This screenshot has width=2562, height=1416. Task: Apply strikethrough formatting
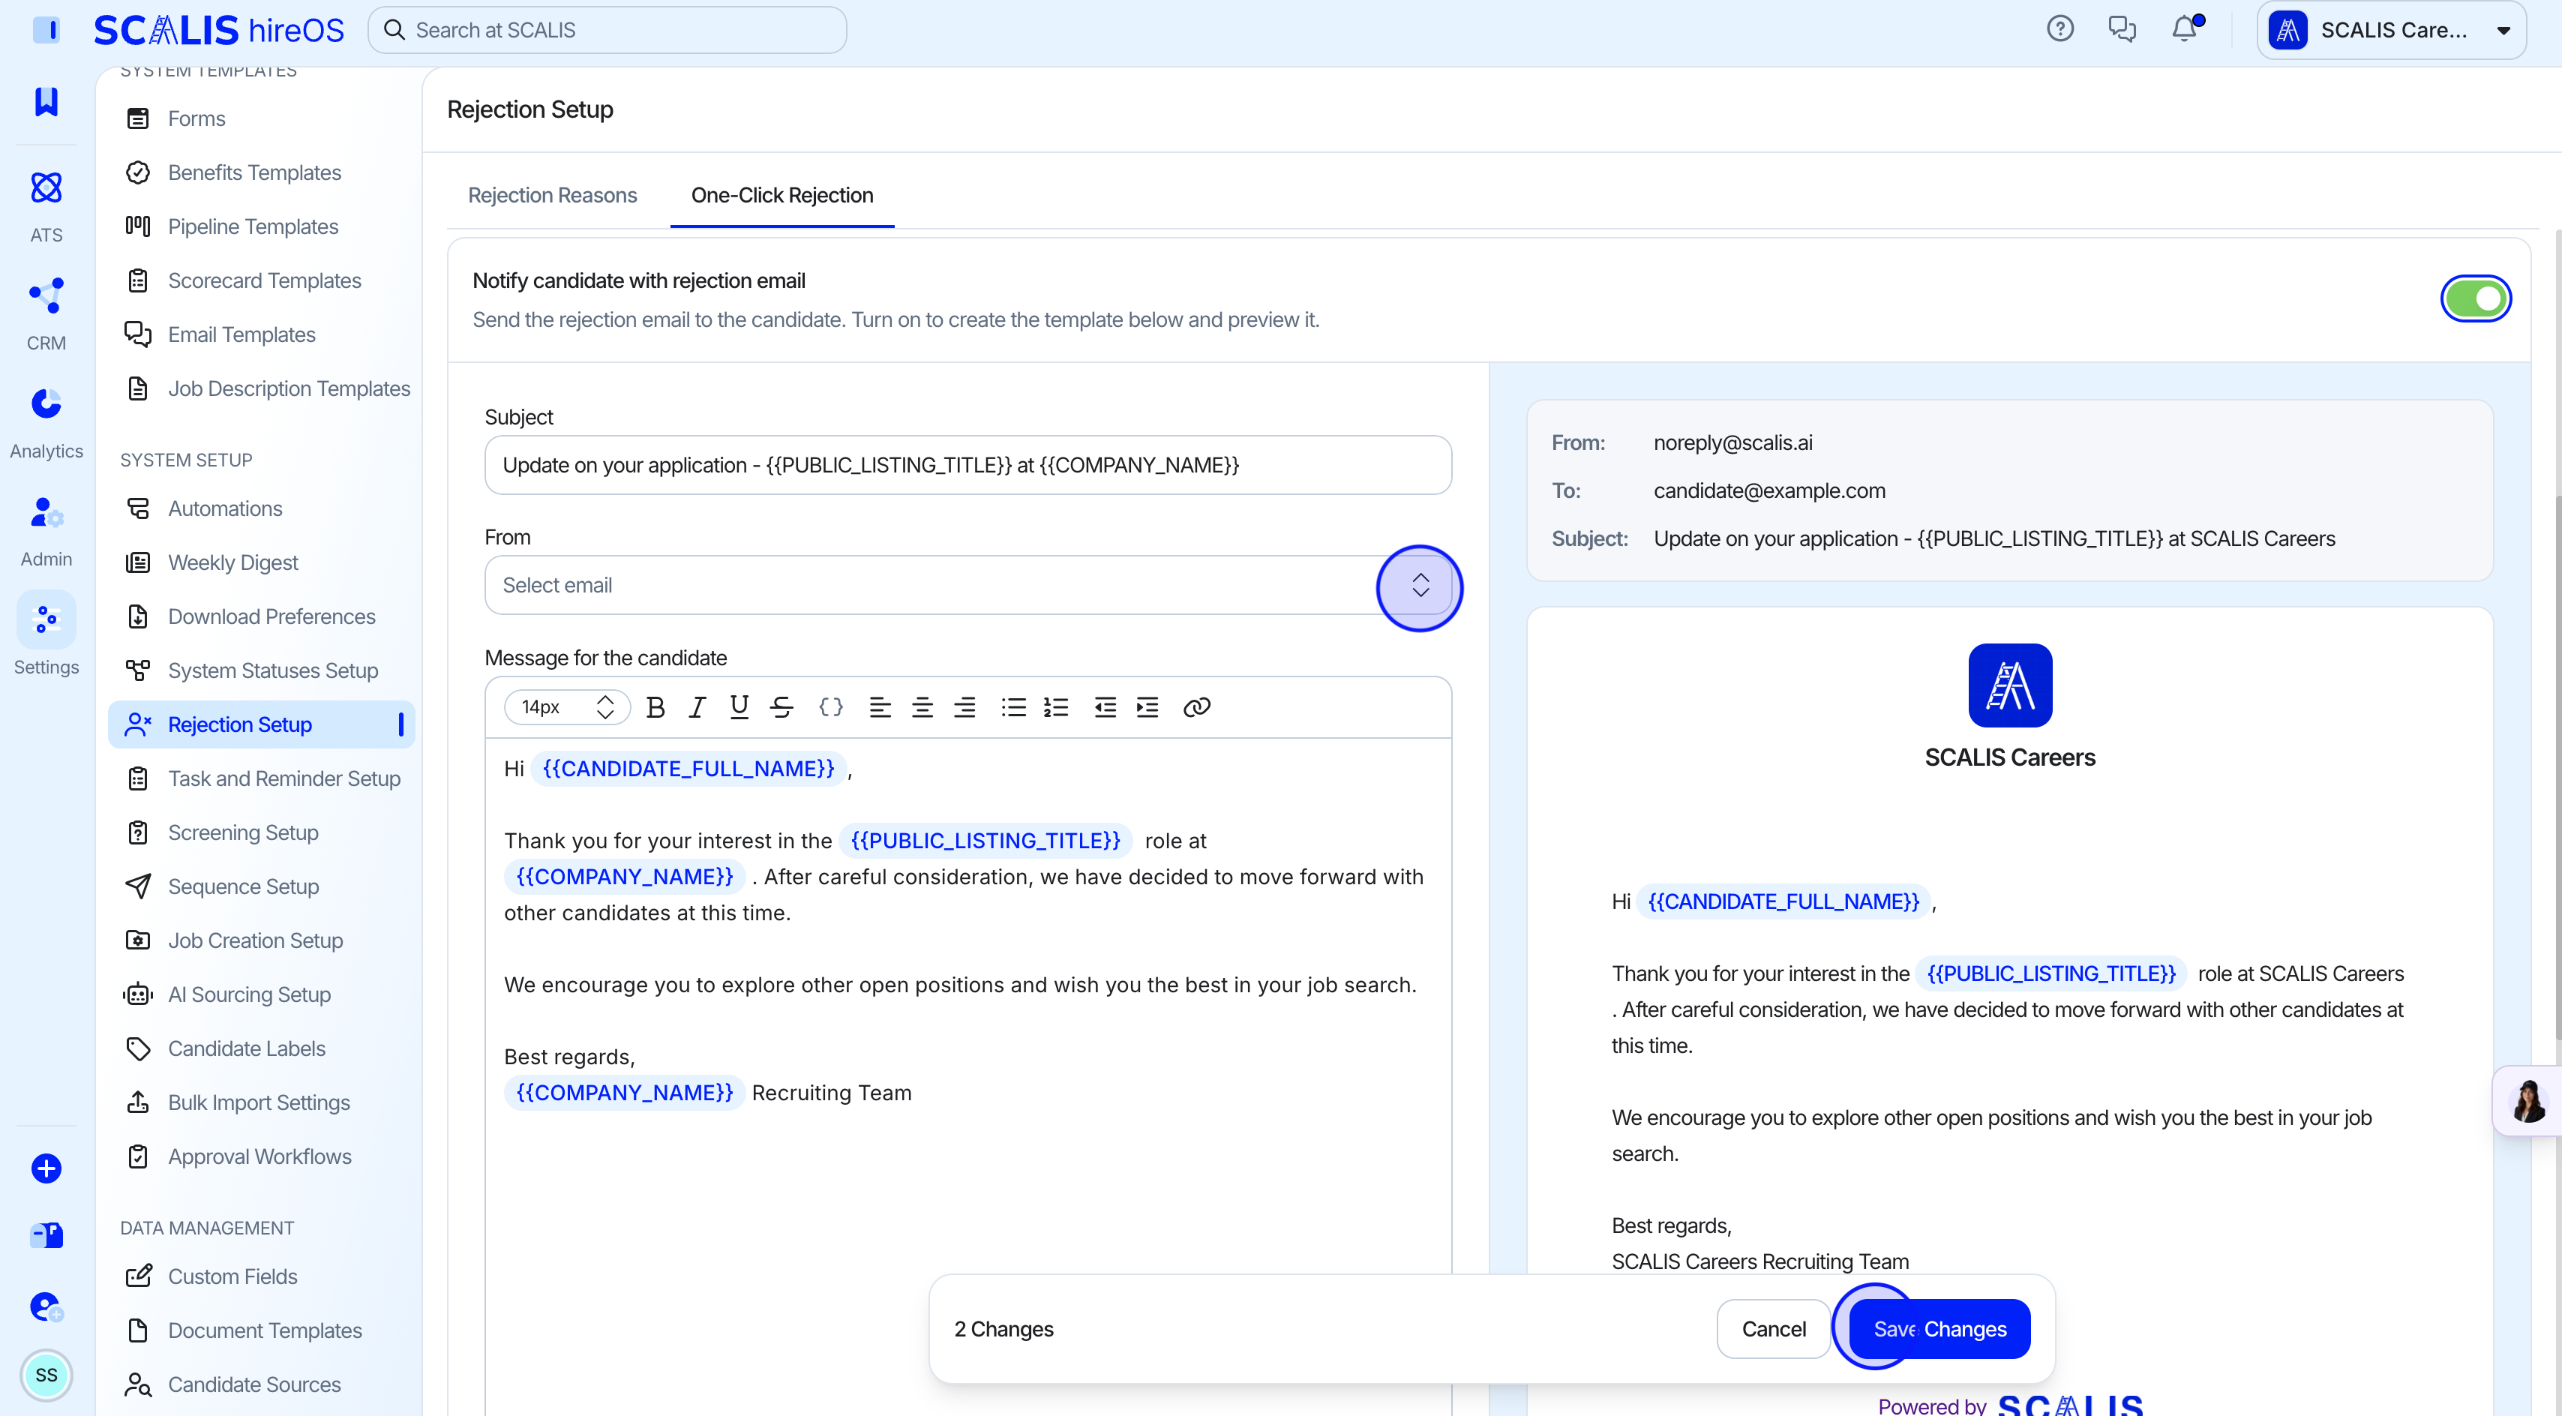coord(782,707)
